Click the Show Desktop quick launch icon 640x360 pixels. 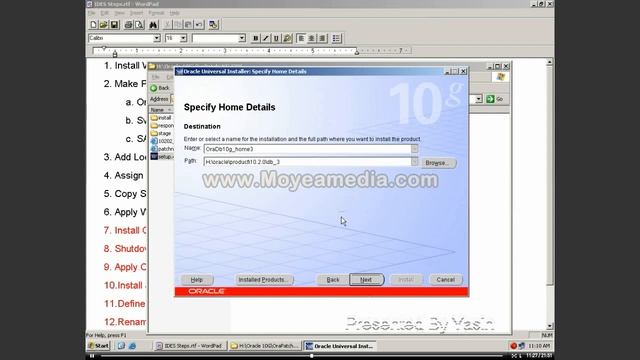click(121, 346)
